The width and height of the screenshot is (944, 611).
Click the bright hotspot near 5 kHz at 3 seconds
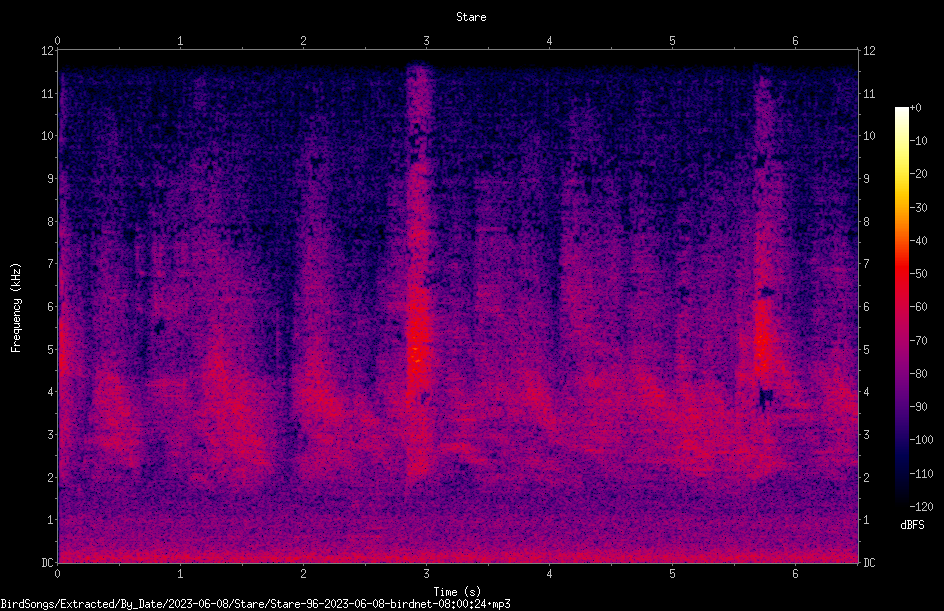(x=416, y=354)
